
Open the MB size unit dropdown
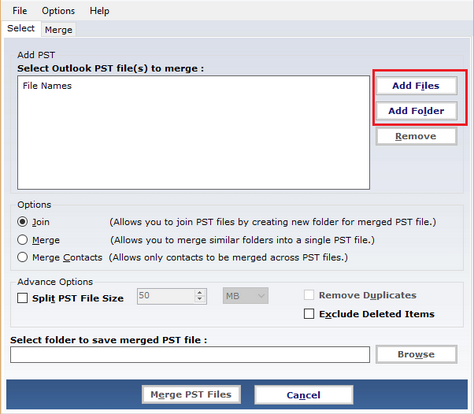246,296
